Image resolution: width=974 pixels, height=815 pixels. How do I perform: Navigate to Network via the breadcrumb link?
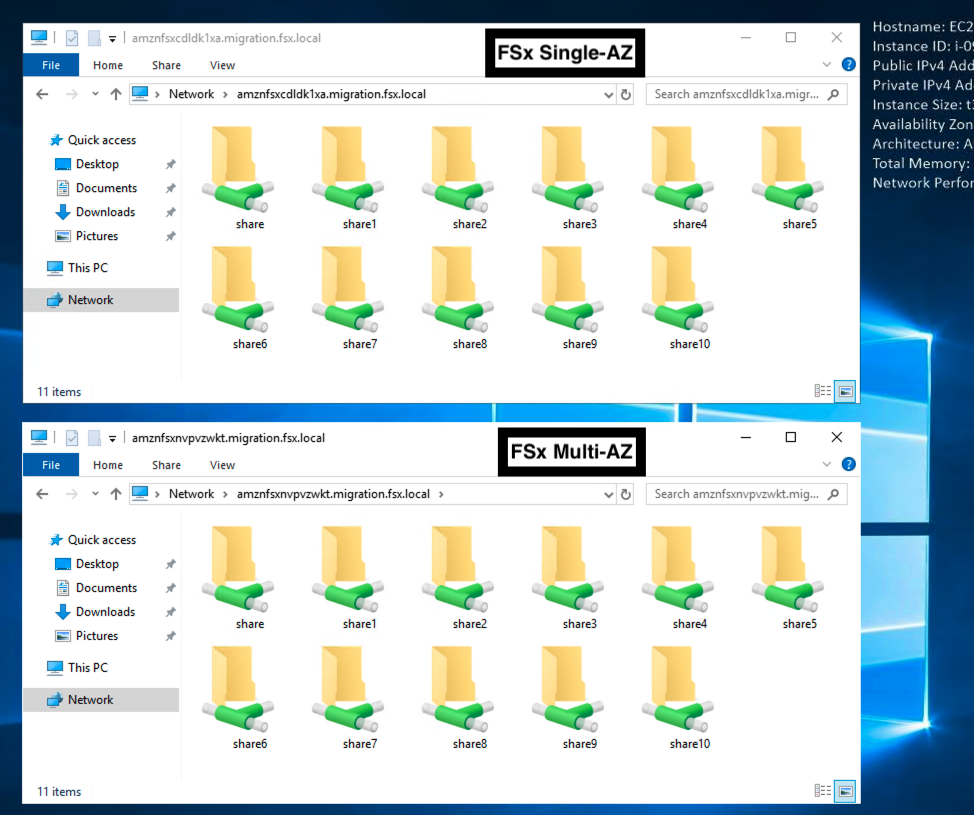coord(192,93)
